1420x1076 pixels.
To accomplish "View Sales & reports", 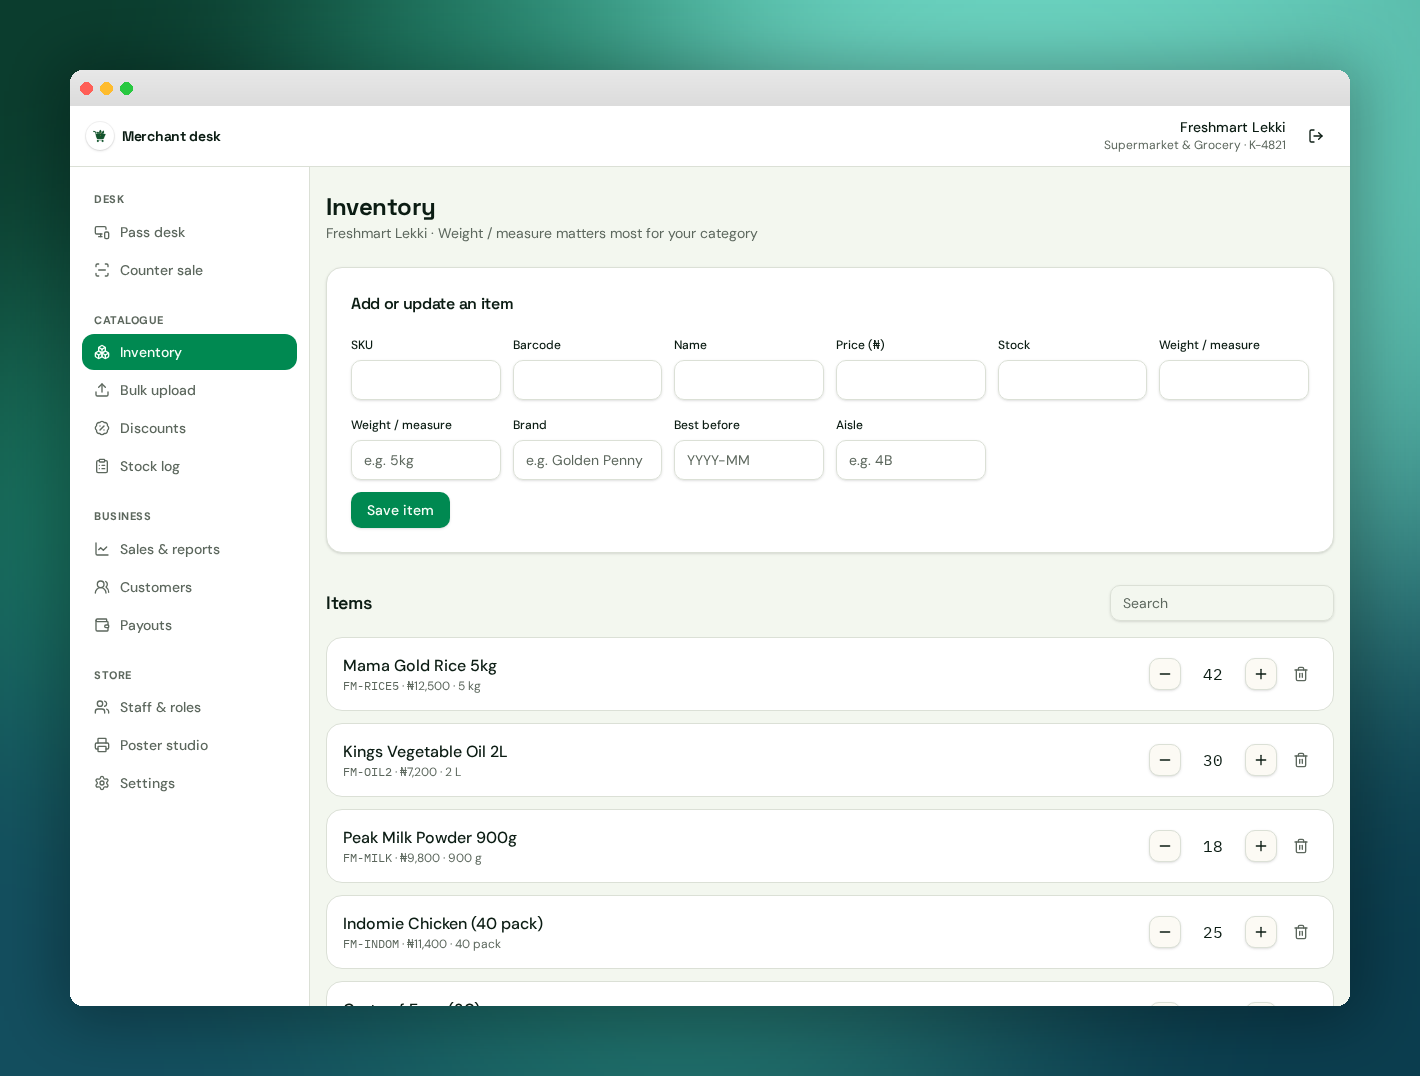I will (189, 549).
